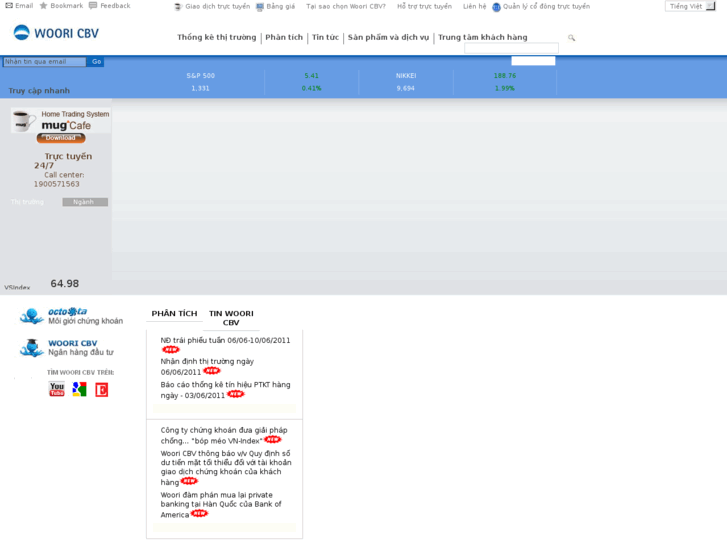Open the YouTube channel icon
Viewport: 727px width, 545px height.
coord(57,389)
